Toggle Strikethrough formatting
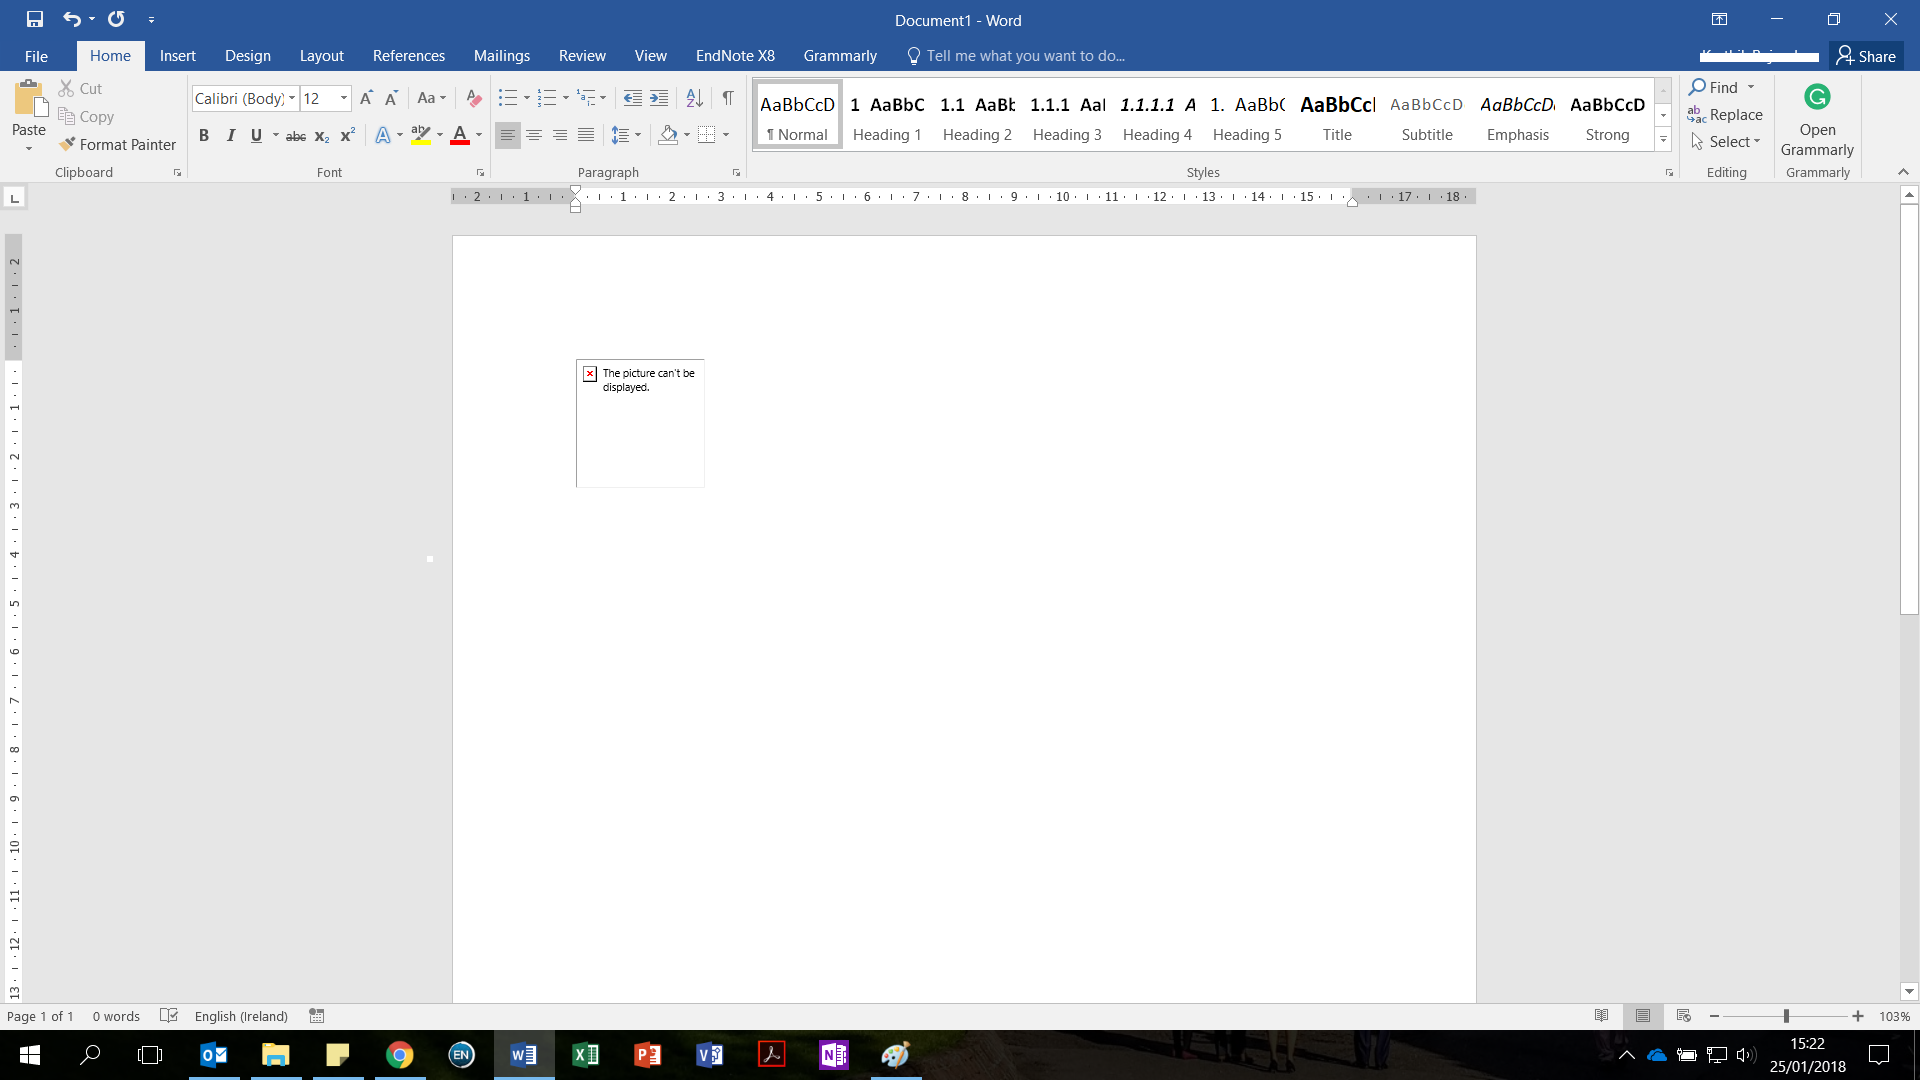The height and width of the screenshot is (1080, 1920). tap(296, 135)
